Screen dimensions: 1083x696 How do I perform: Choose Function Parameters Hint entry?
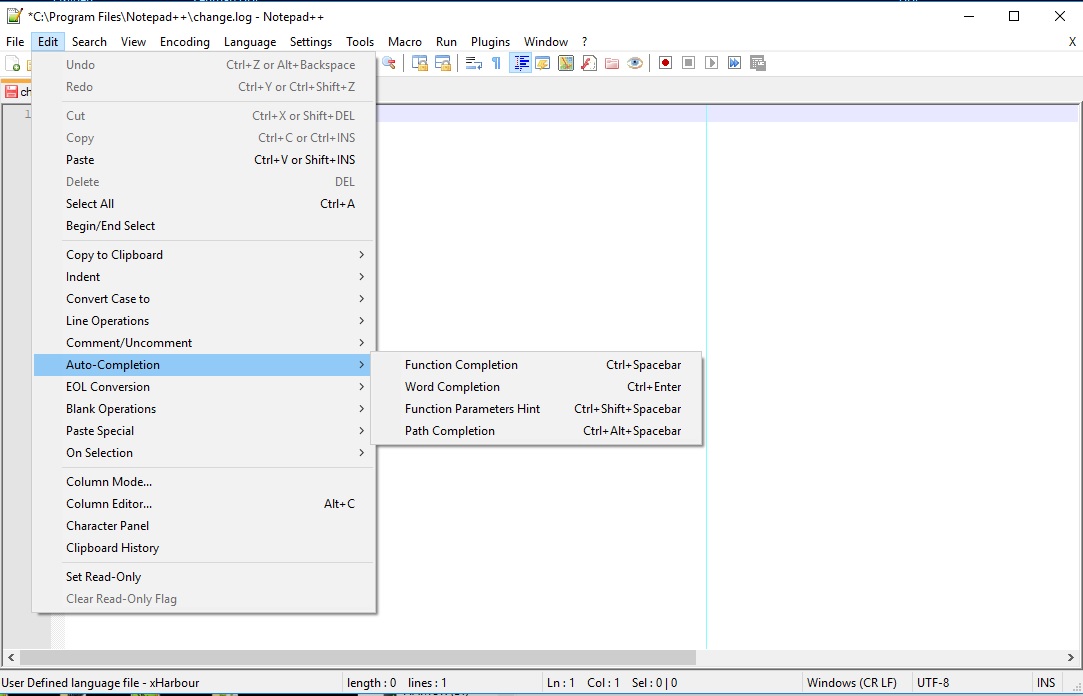pos(536,409)
